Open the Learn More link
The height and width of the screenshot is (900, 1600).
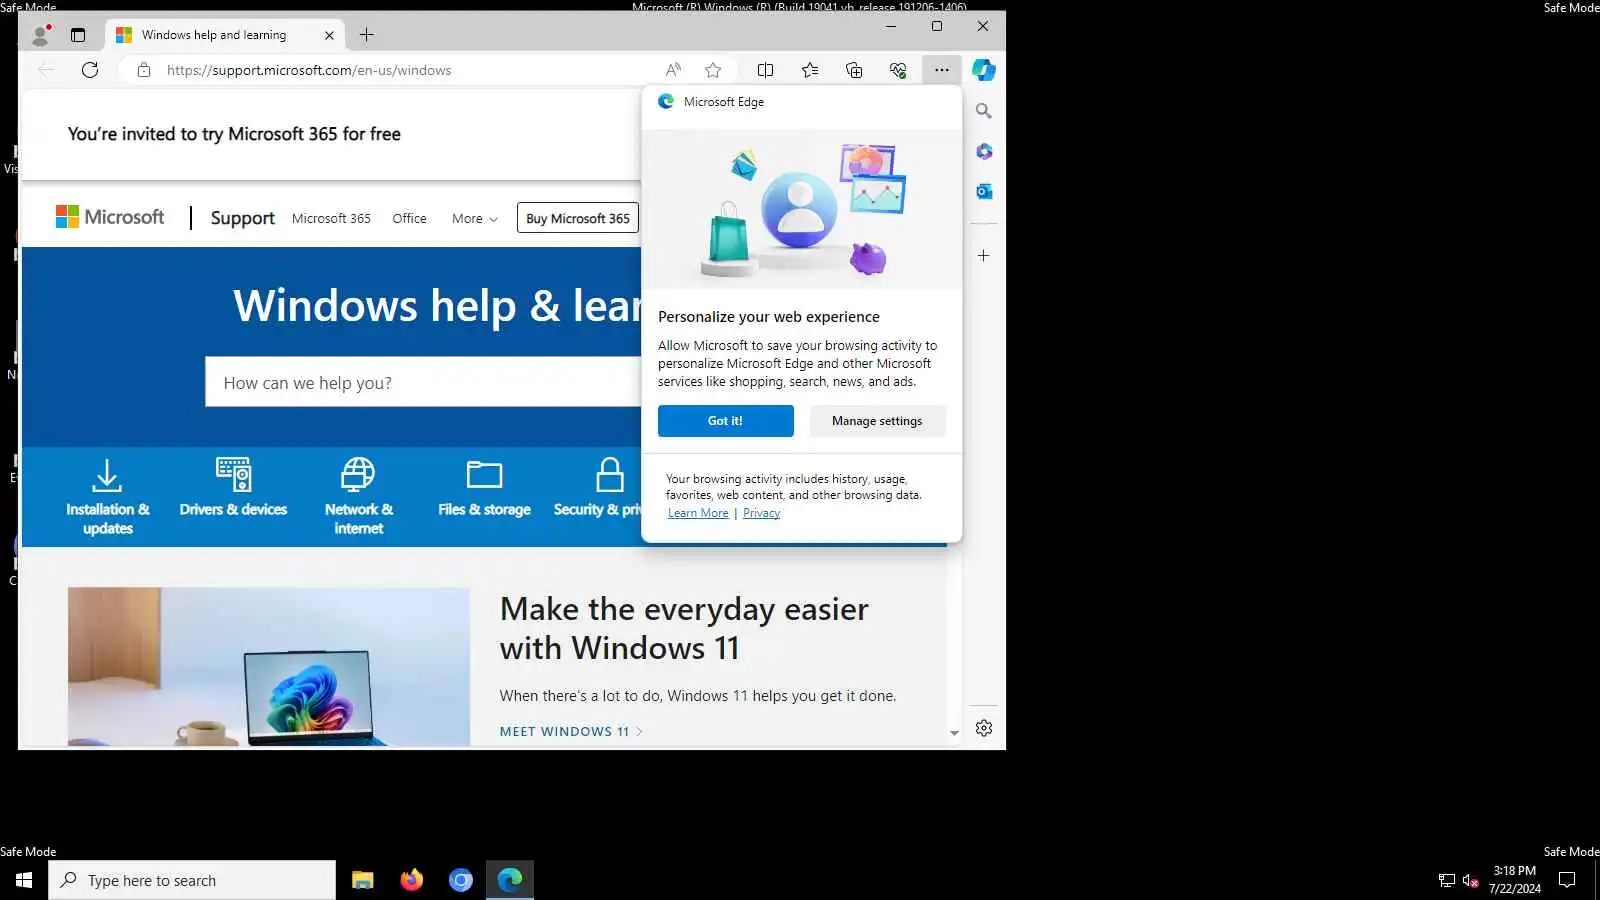[x=698, y=513]
